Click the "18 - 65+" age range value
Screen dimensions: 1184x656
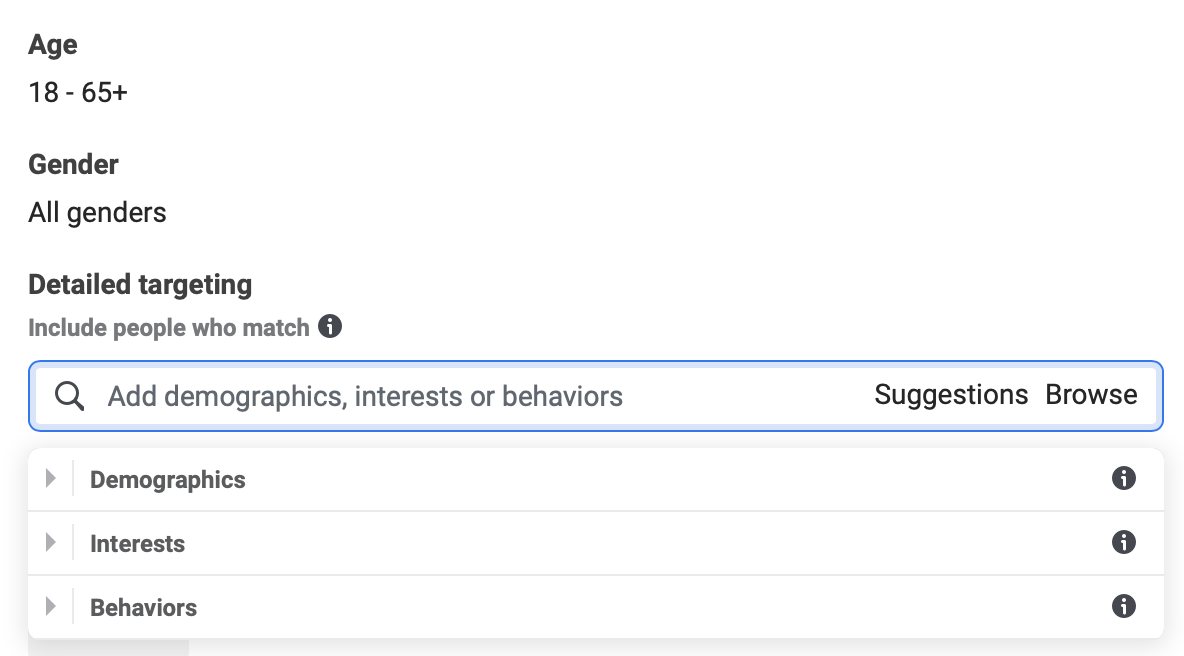[78, 93]
